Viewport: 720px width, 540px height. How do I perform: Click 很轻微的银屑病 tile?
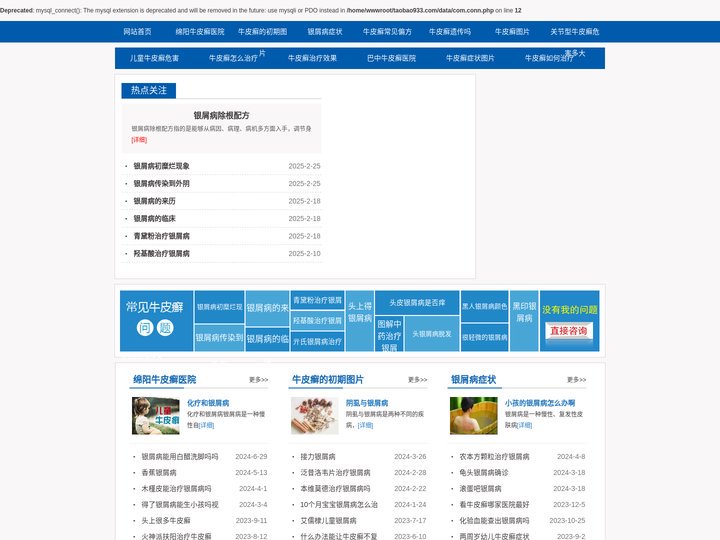tap(484, 338)
